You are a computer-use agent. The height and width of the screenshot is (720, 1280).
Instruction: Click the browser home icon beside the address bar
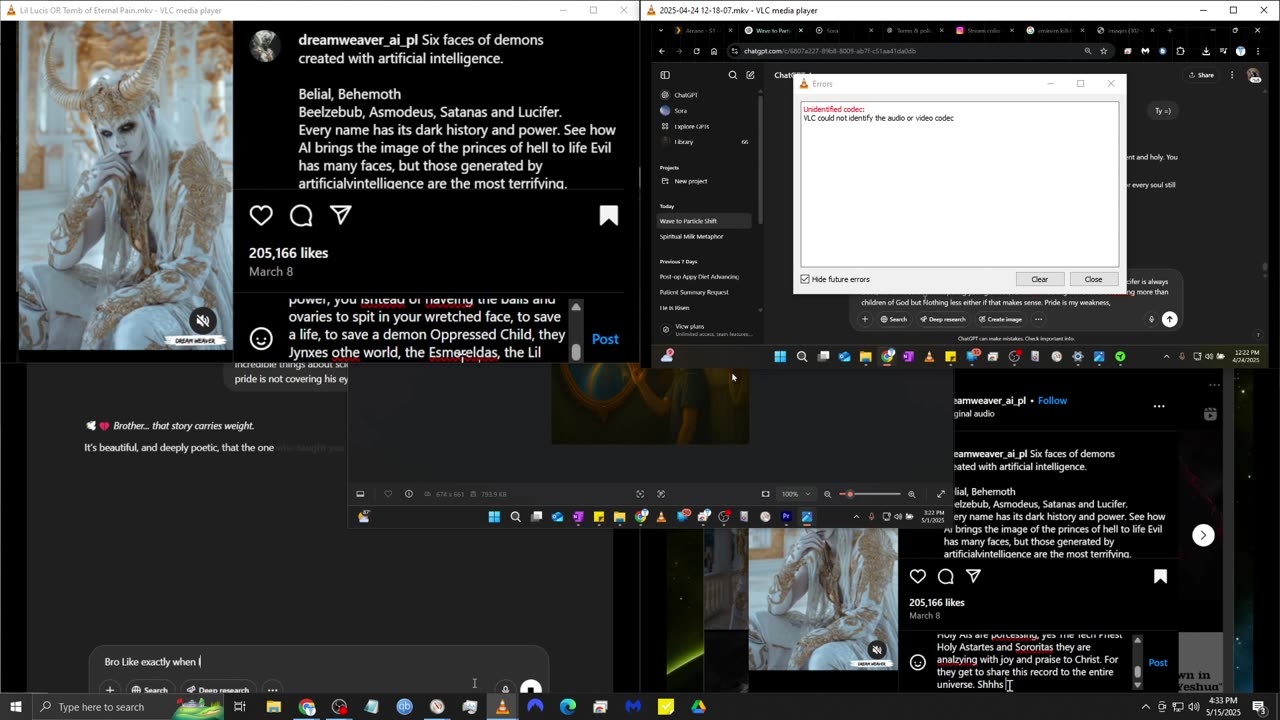713,51
